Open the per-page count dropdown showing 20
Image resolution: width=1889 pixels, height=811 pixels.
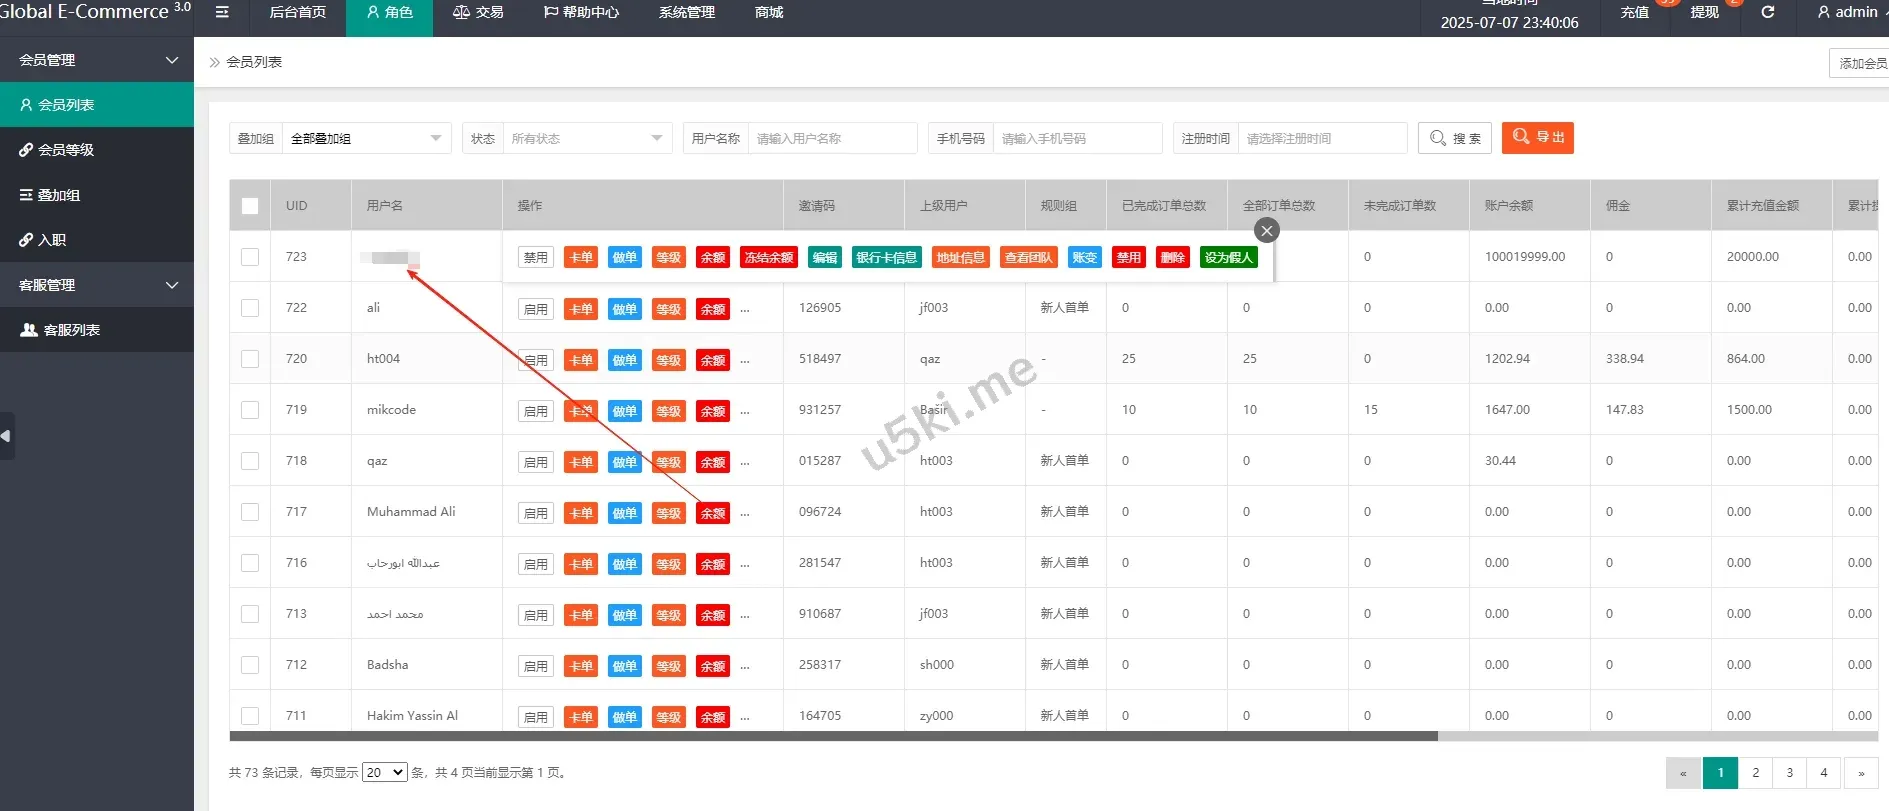click(384, 772)
